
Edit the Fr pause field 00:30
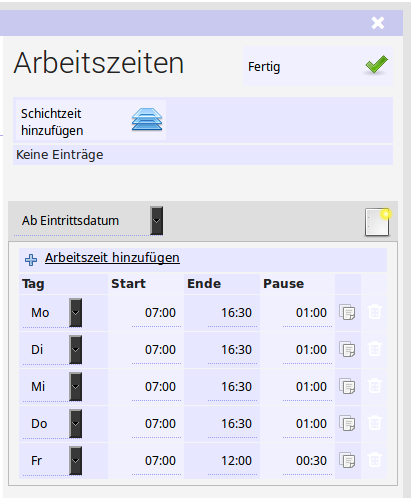tap(307, 461)
